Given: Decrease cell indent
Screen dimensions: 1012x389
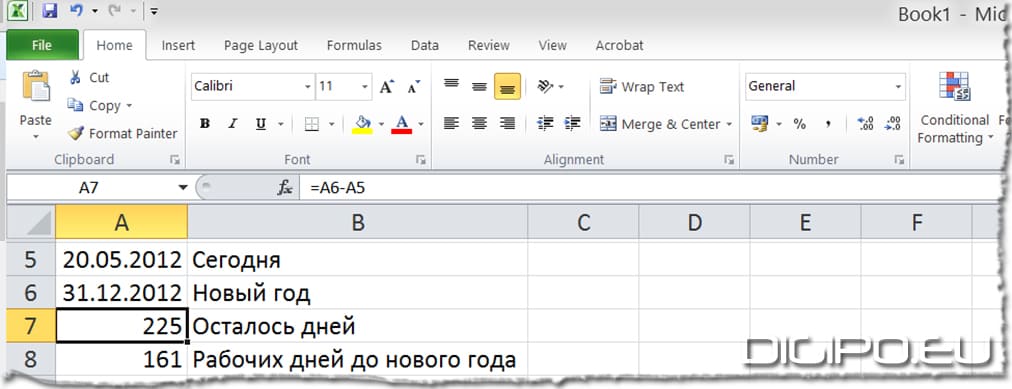Looking at the screenshot, I should 545,124.
